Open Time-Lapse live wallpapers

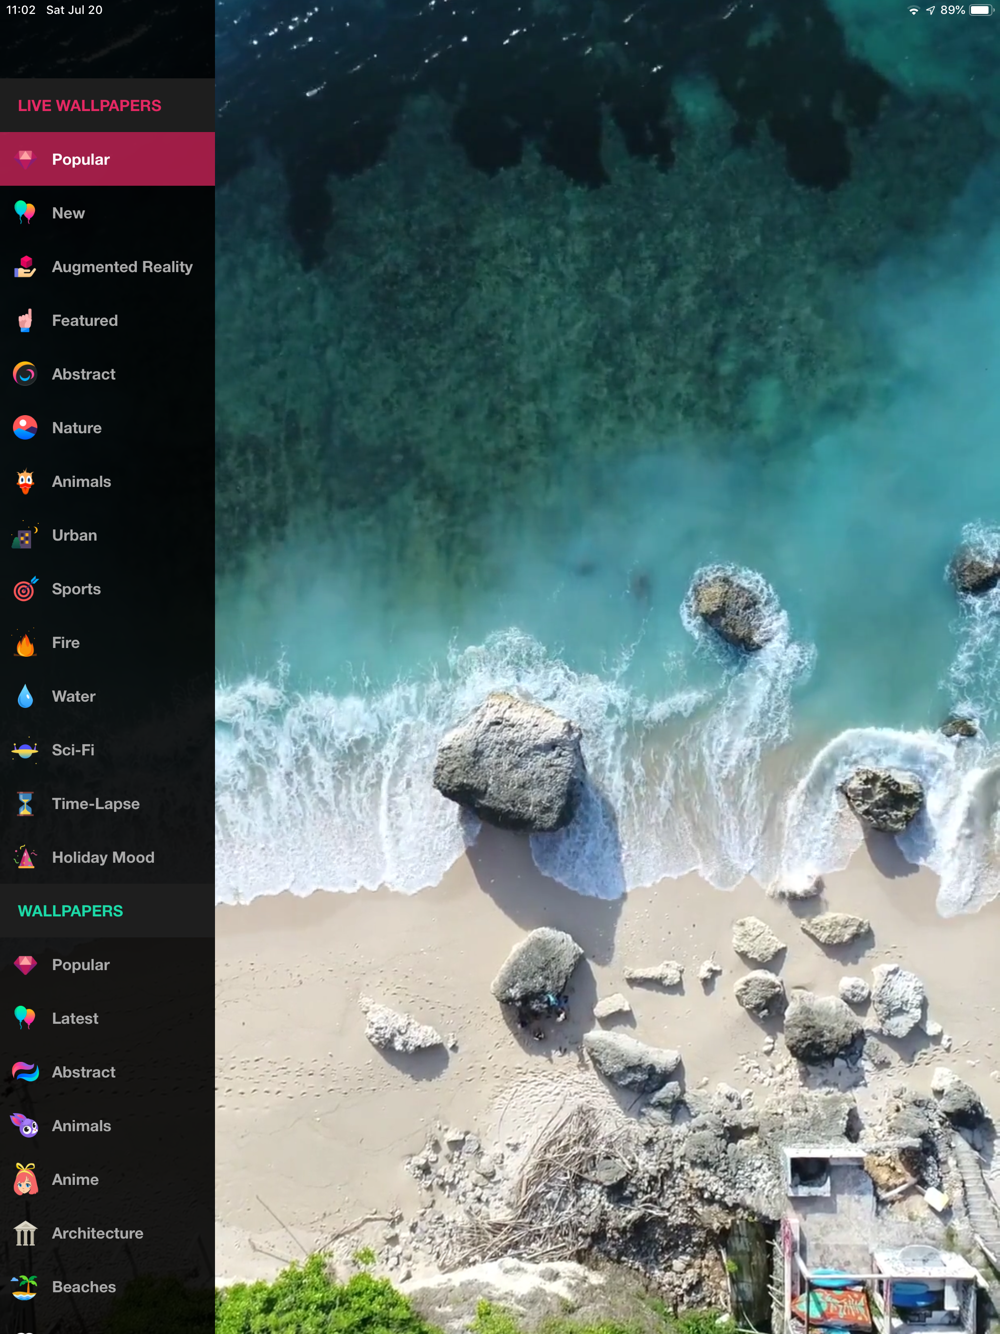click(107, 804)
